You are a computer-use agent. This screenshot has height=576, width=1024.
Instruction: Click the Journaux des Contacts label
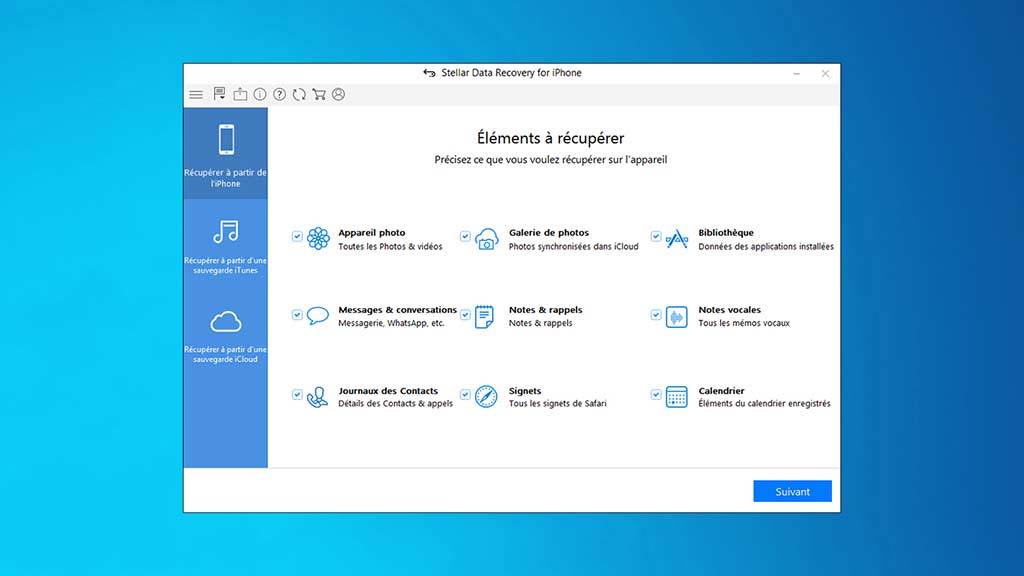click(388, 391)
